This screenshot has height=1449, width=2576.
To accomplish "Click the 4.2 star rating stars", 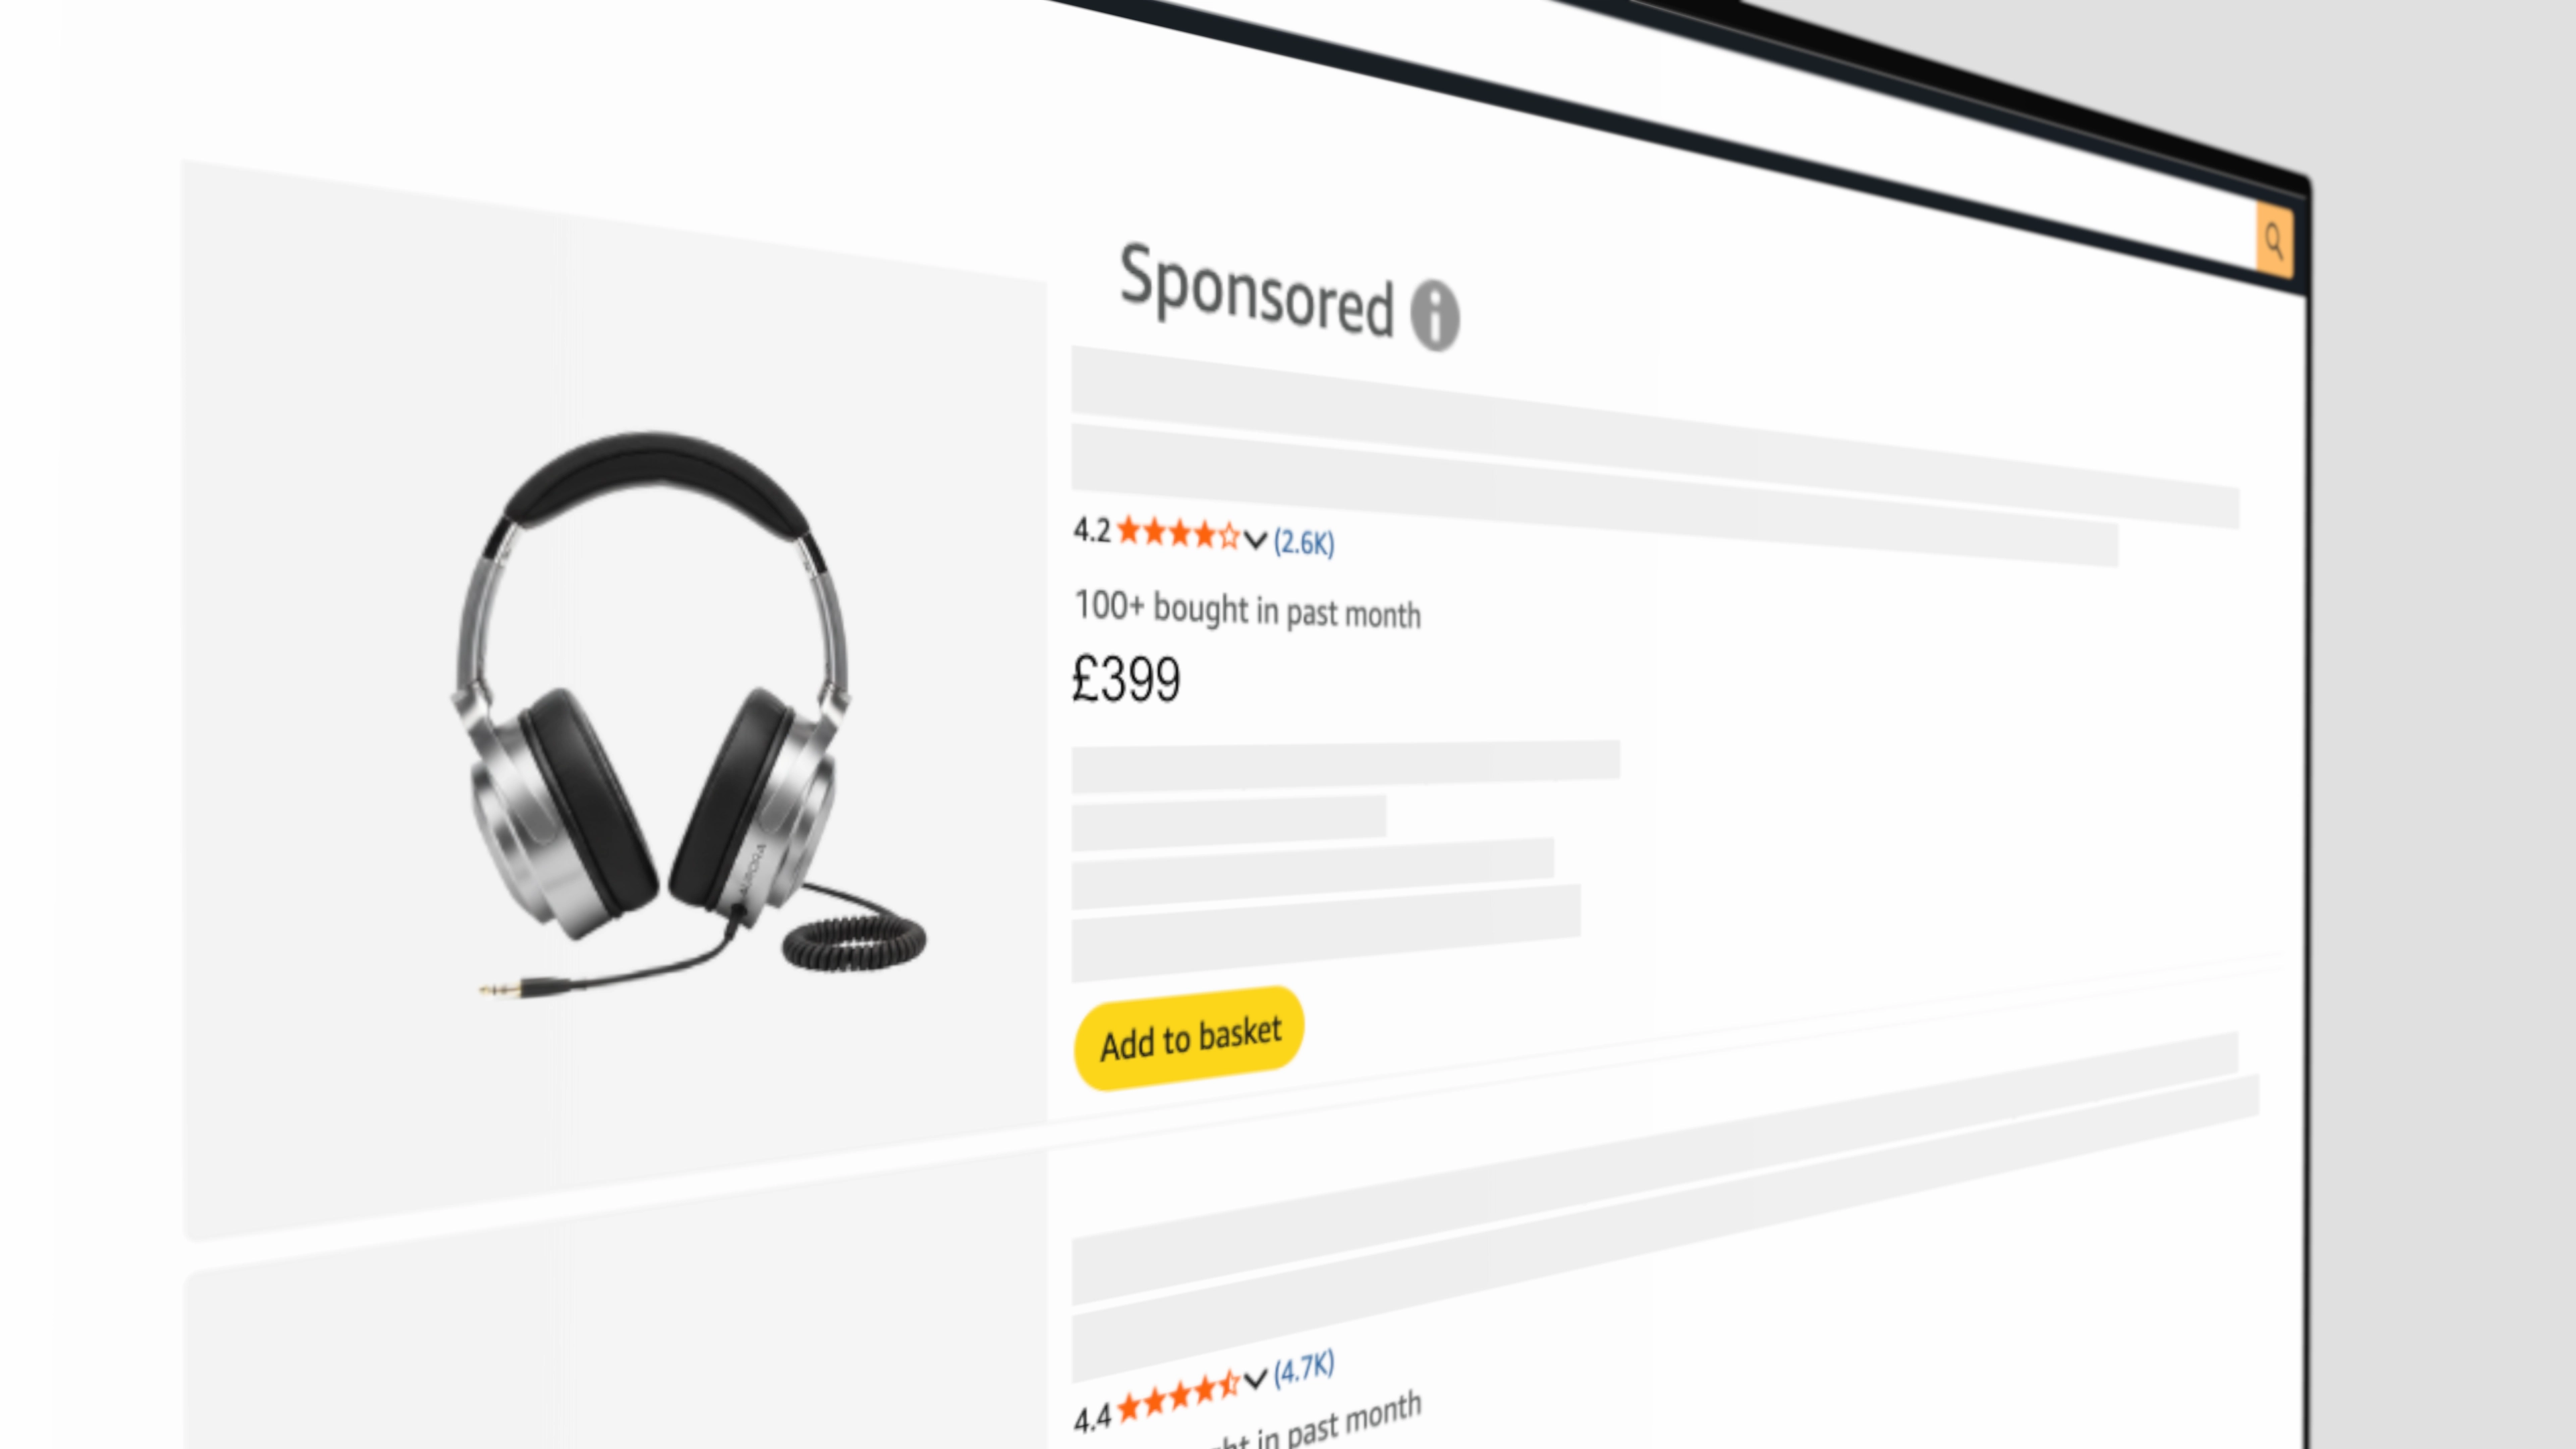I will (x=1178, y=533).
